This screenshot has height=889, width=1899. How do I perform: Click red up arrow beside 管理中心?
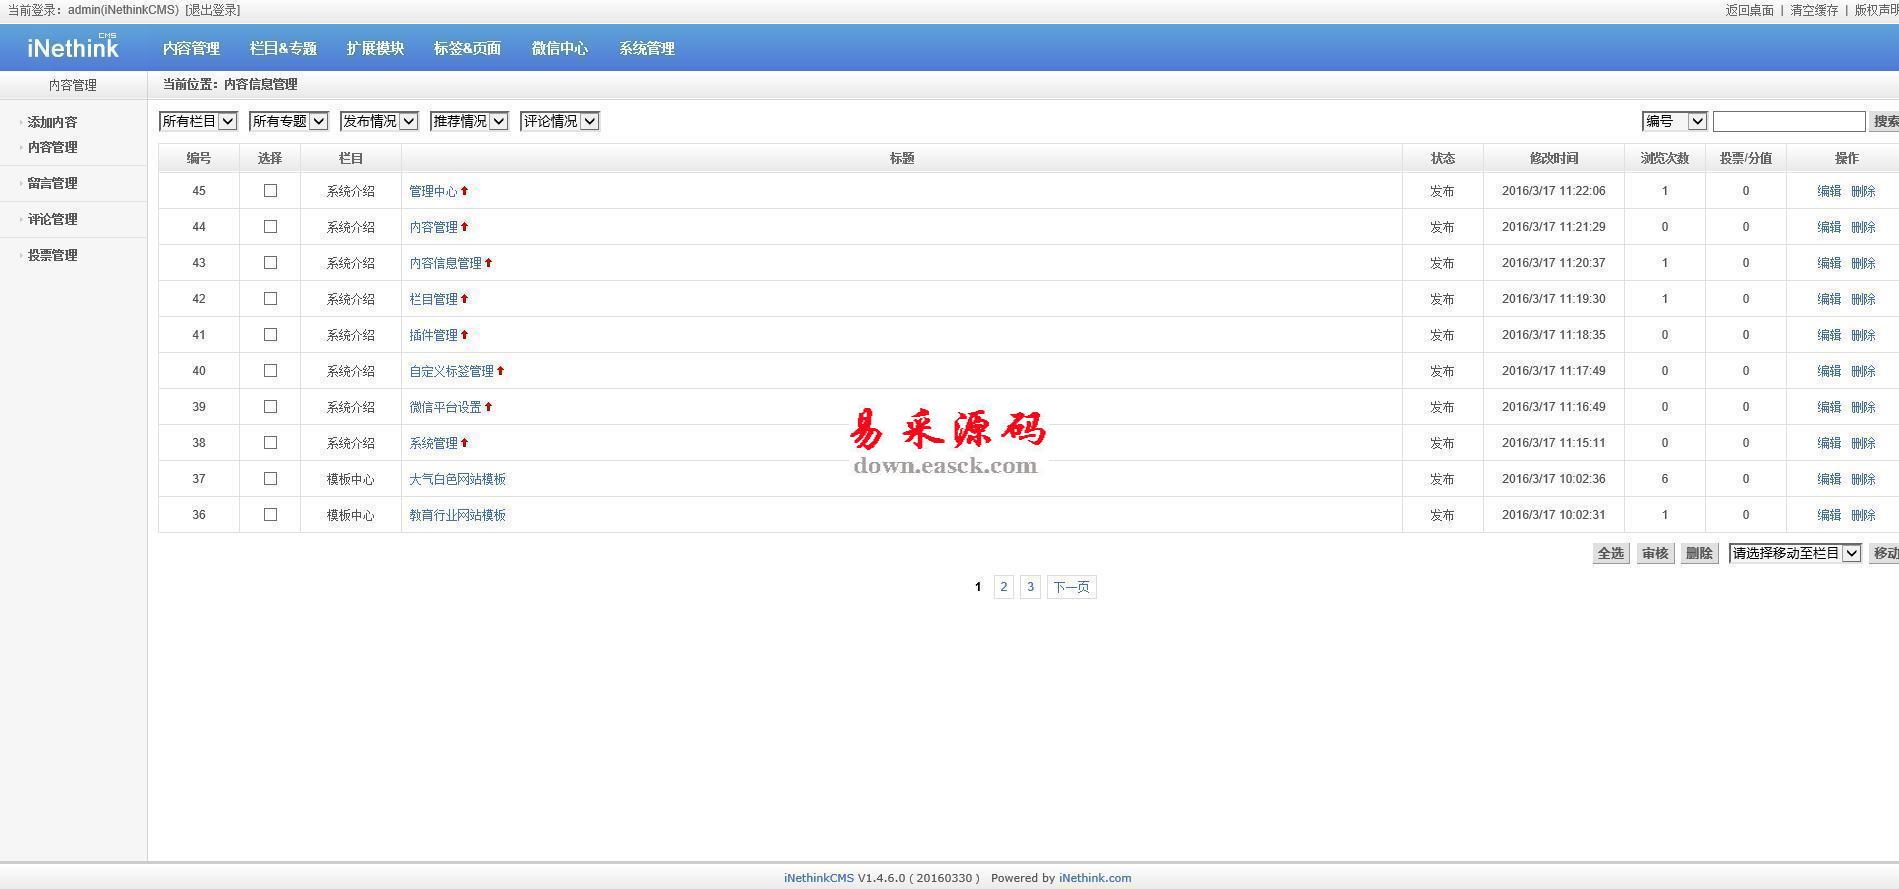[x=464, y=191]
